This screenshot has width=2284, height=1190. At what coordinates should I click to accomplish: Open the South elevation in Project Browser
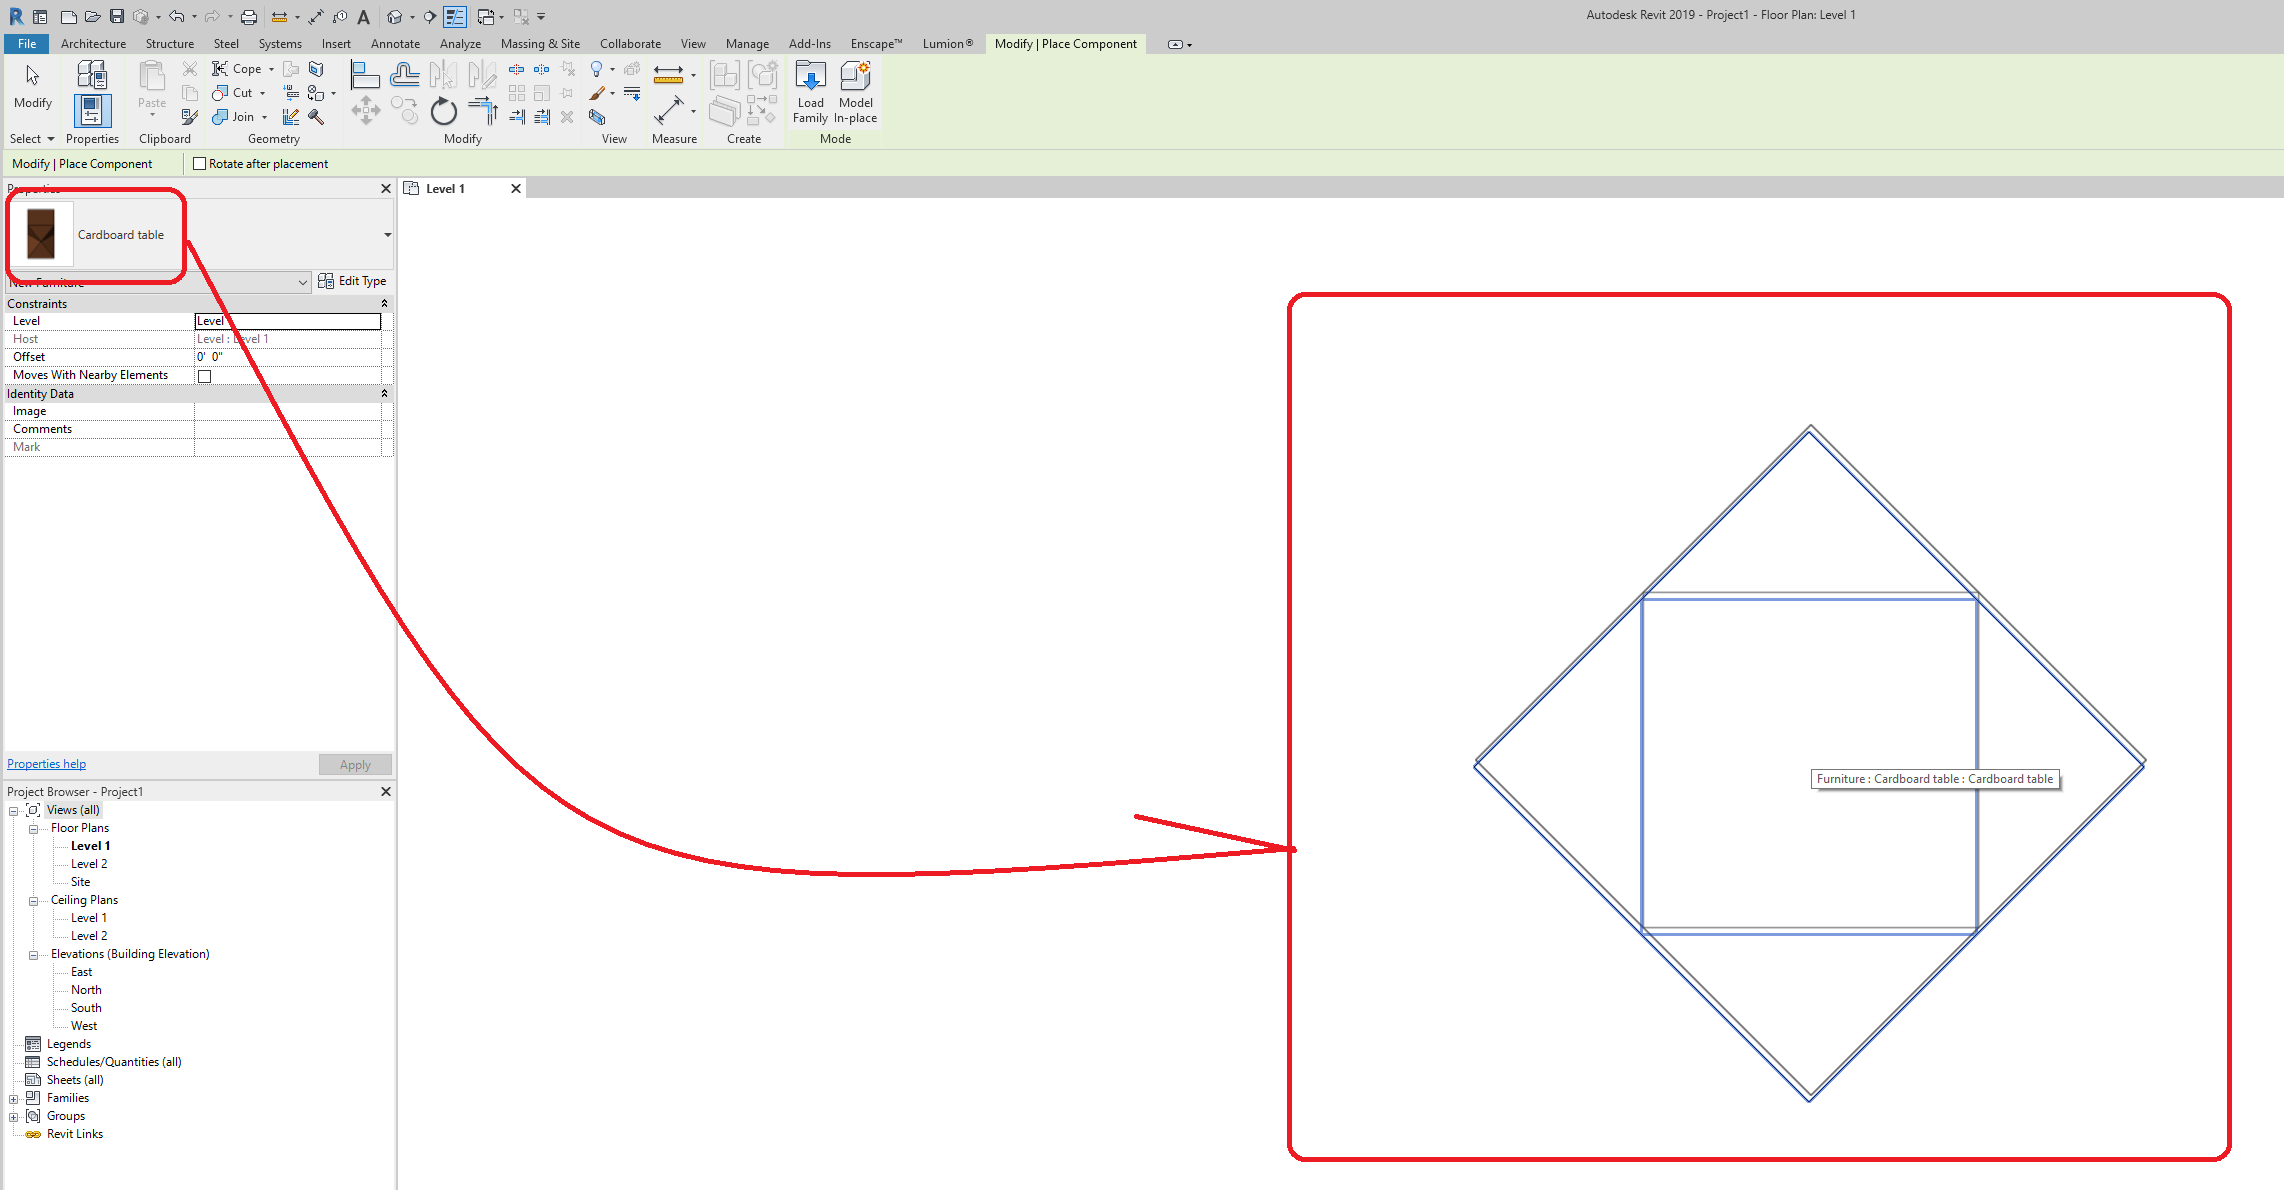tap(85, 1007)
